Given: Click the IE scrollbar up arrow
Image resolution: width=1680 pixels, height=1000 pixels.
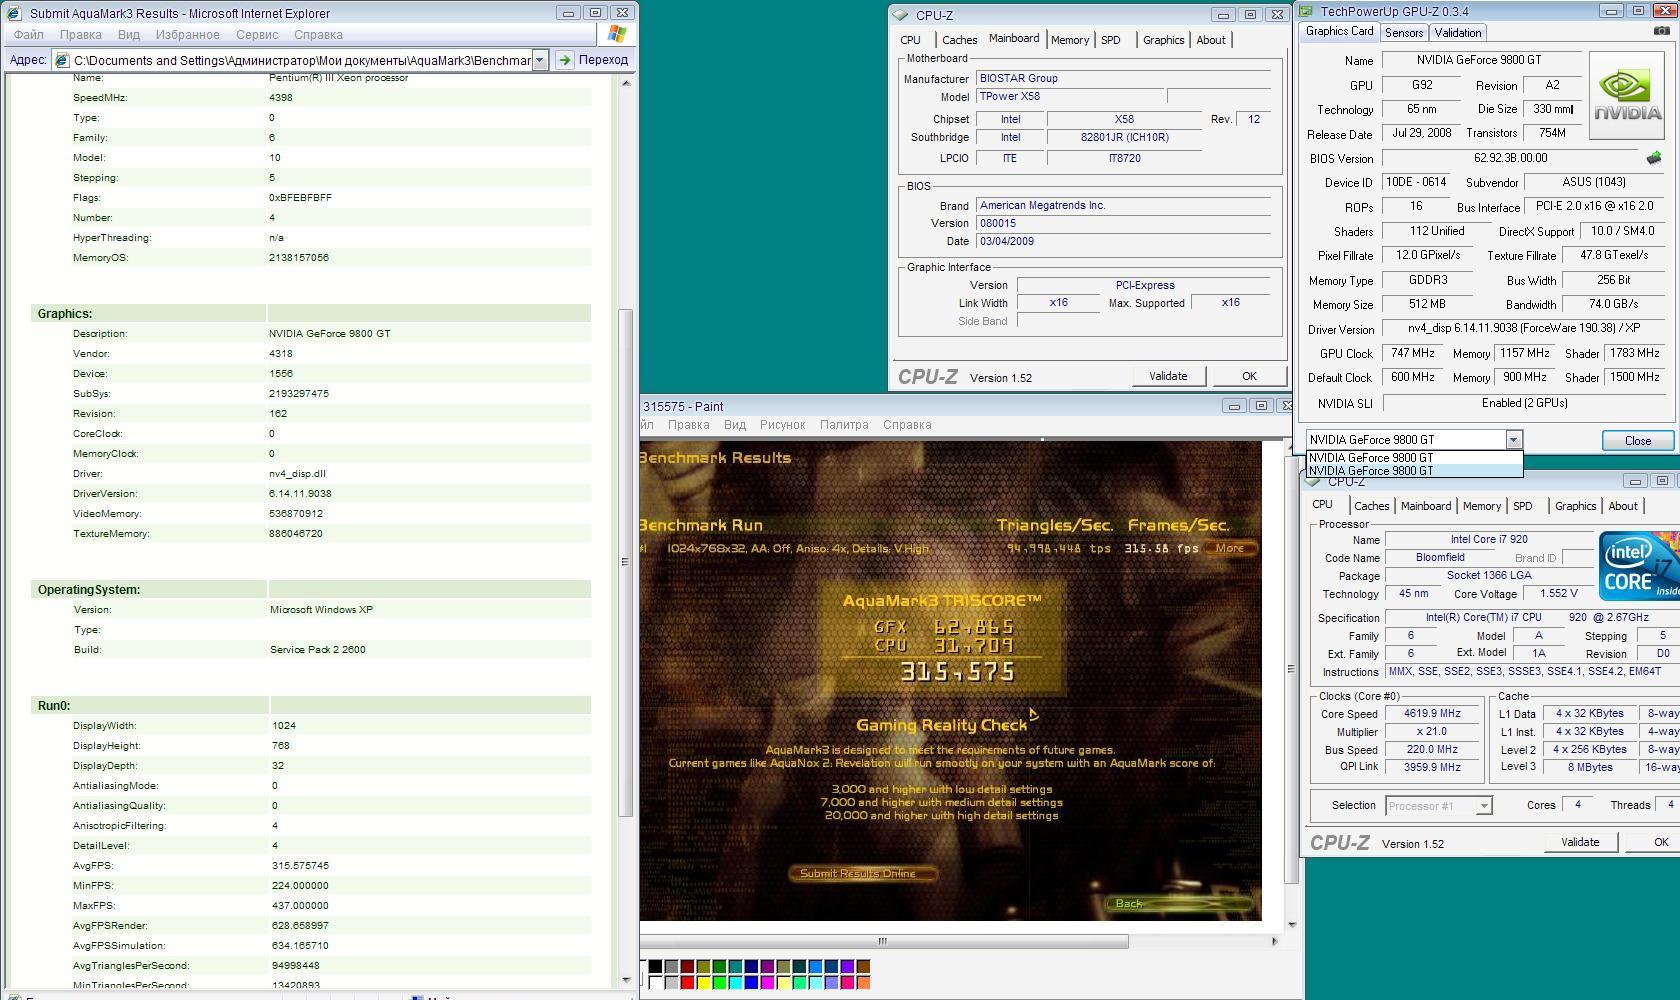Looking at the screenshot, I should tap(626, 83).
